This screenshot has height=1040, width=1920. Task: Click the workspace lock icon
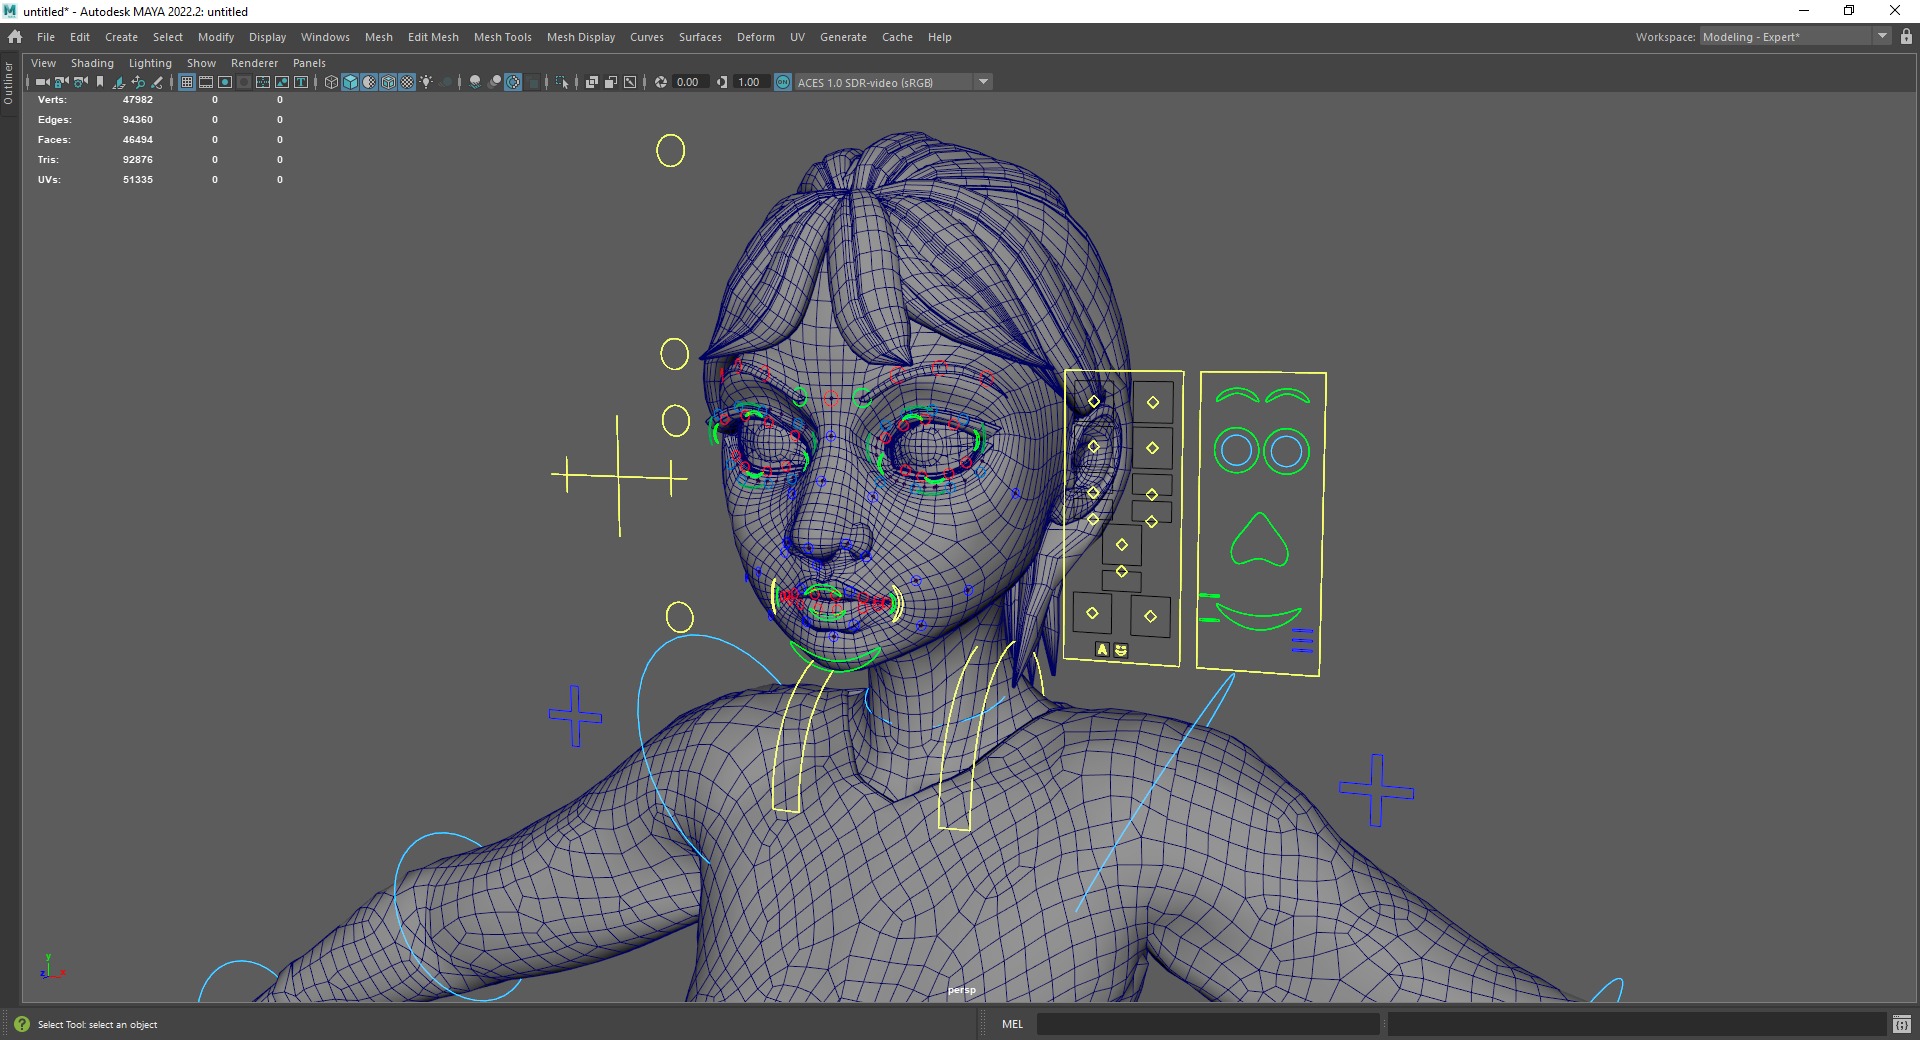(1906, 37)
